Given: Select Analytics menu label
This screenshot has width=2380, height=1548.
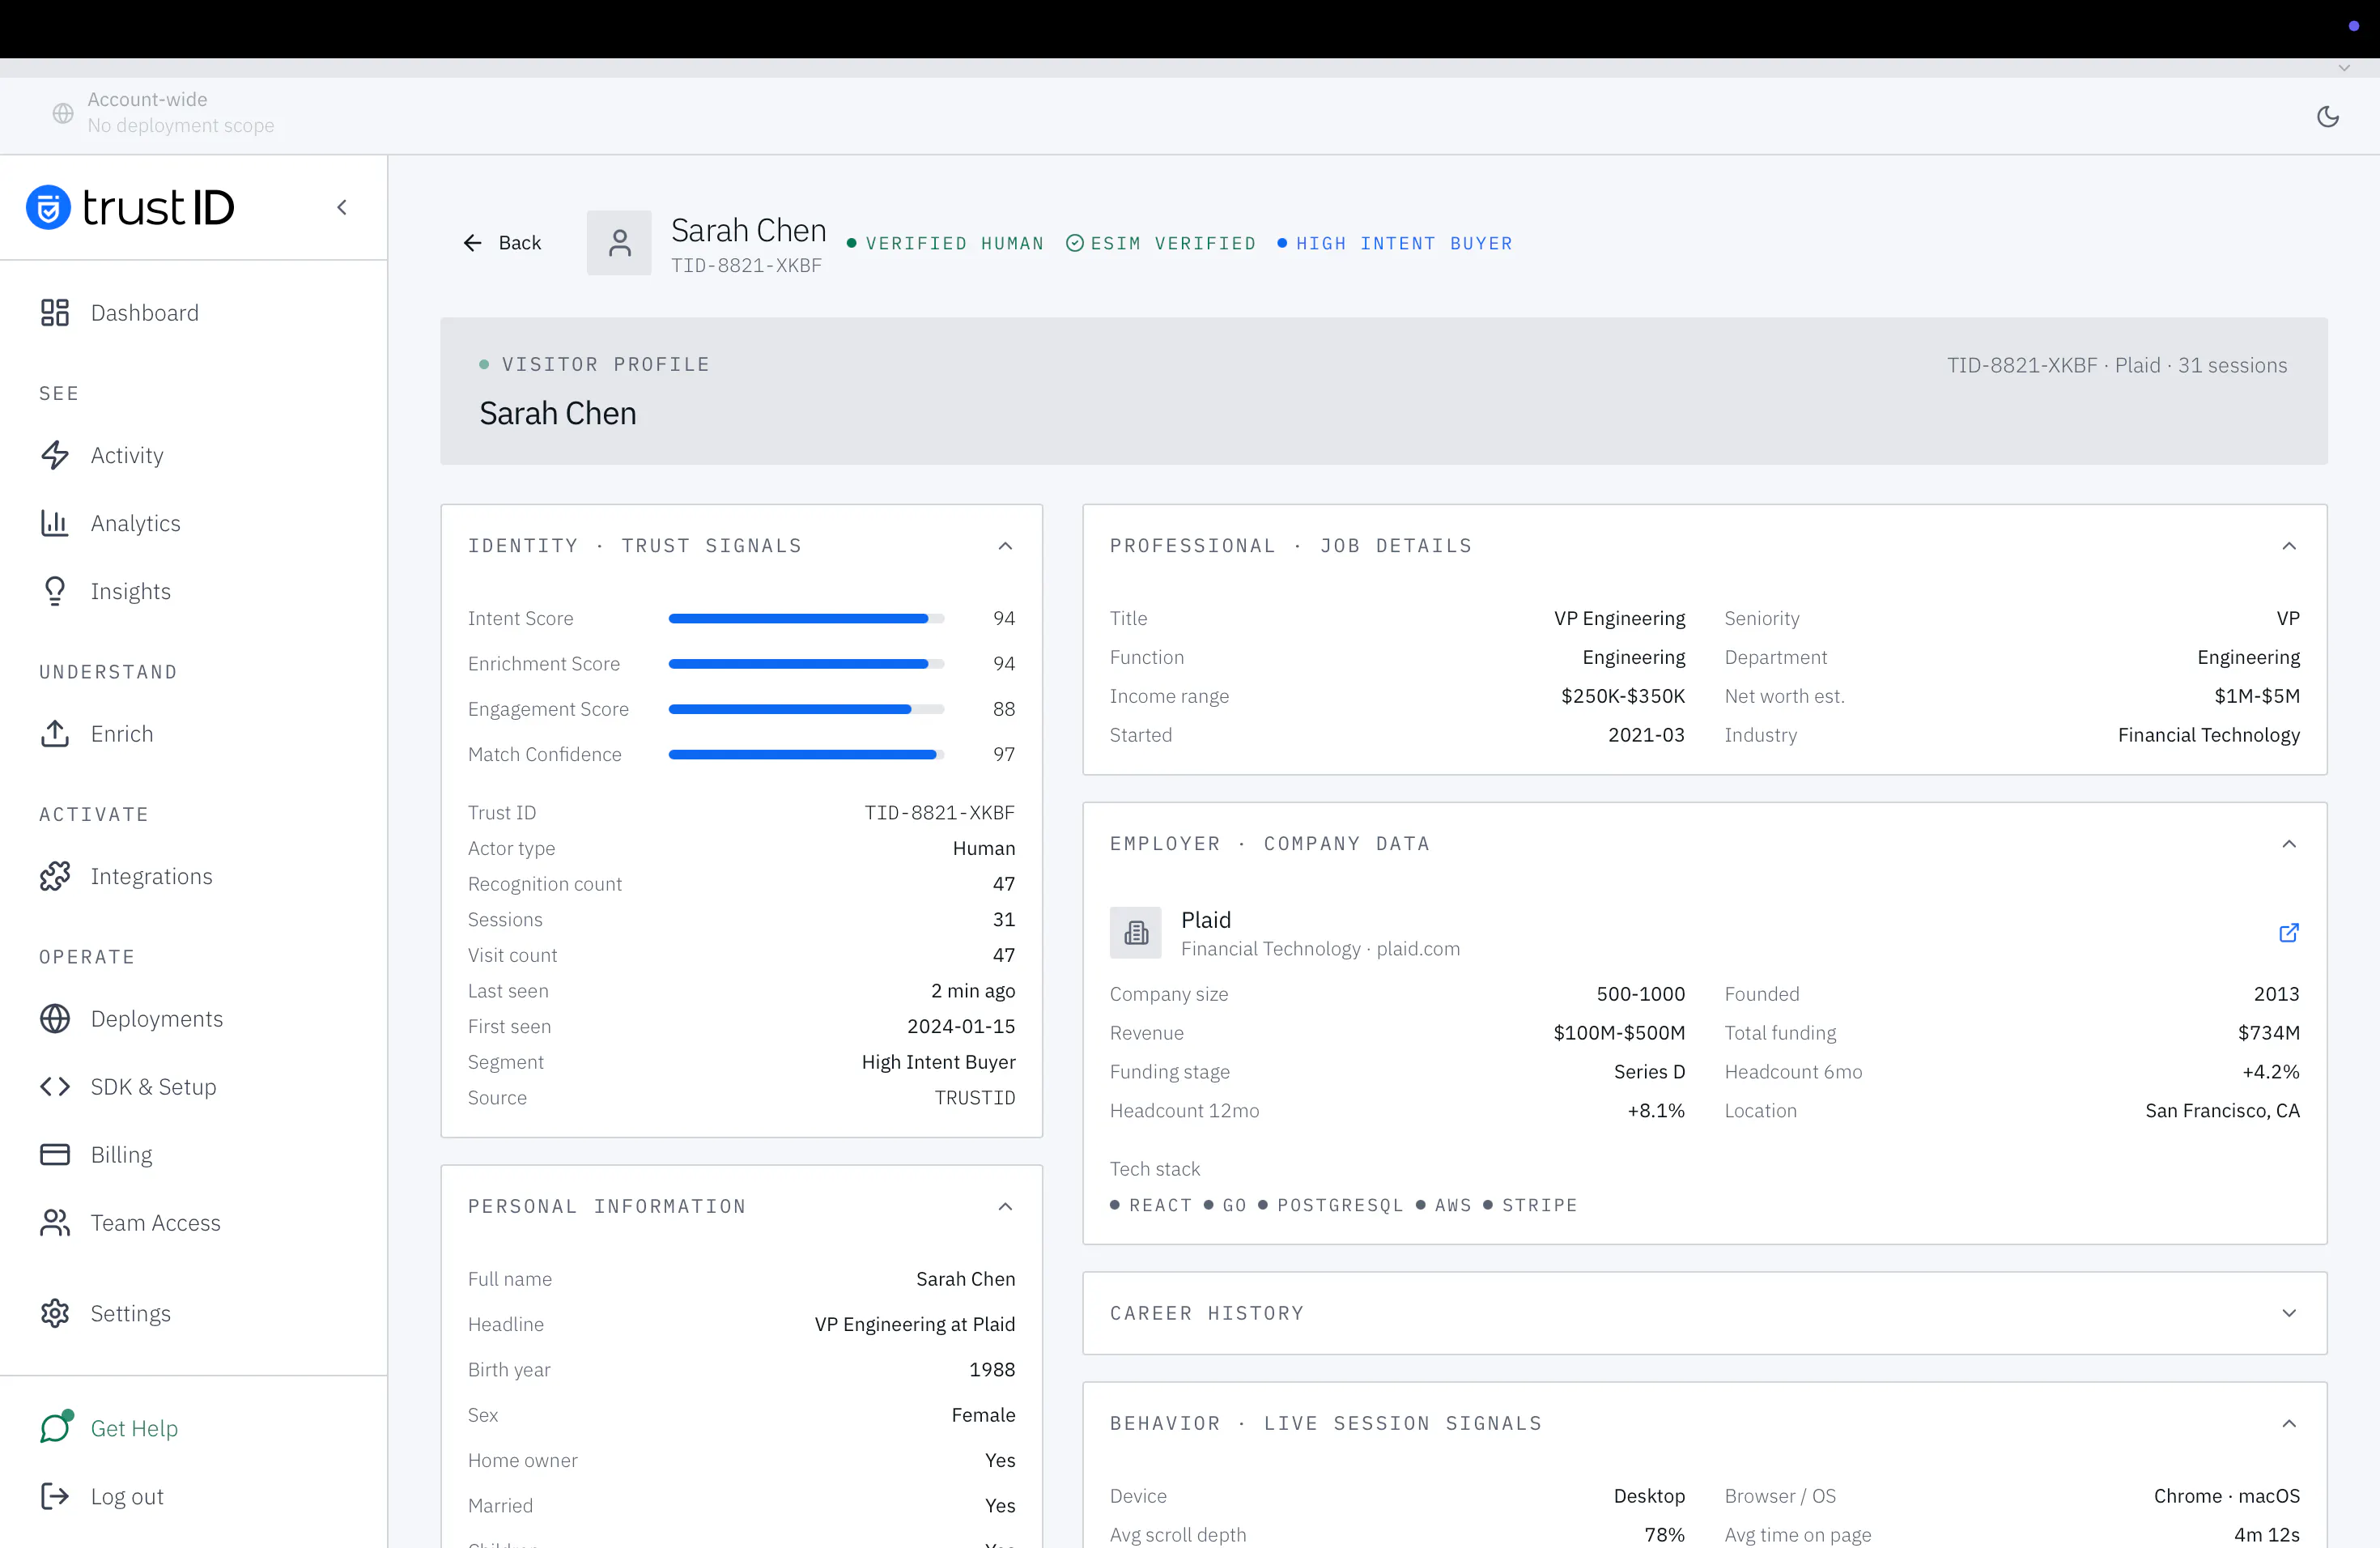Looking at the screenshot, I should point(136,523).
